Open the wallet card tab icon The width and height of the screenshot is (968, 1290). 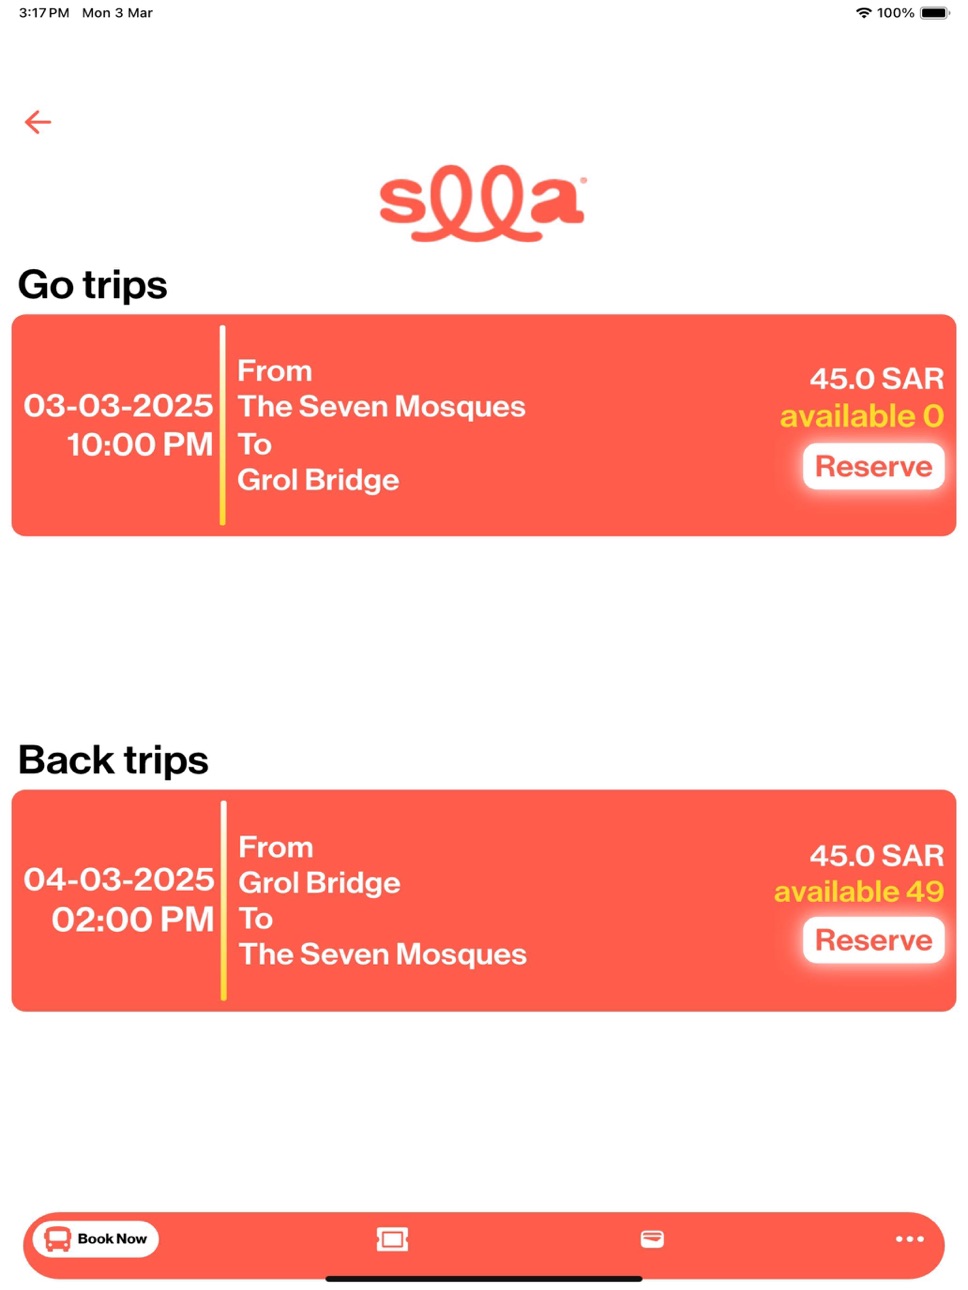[652, 1239]
